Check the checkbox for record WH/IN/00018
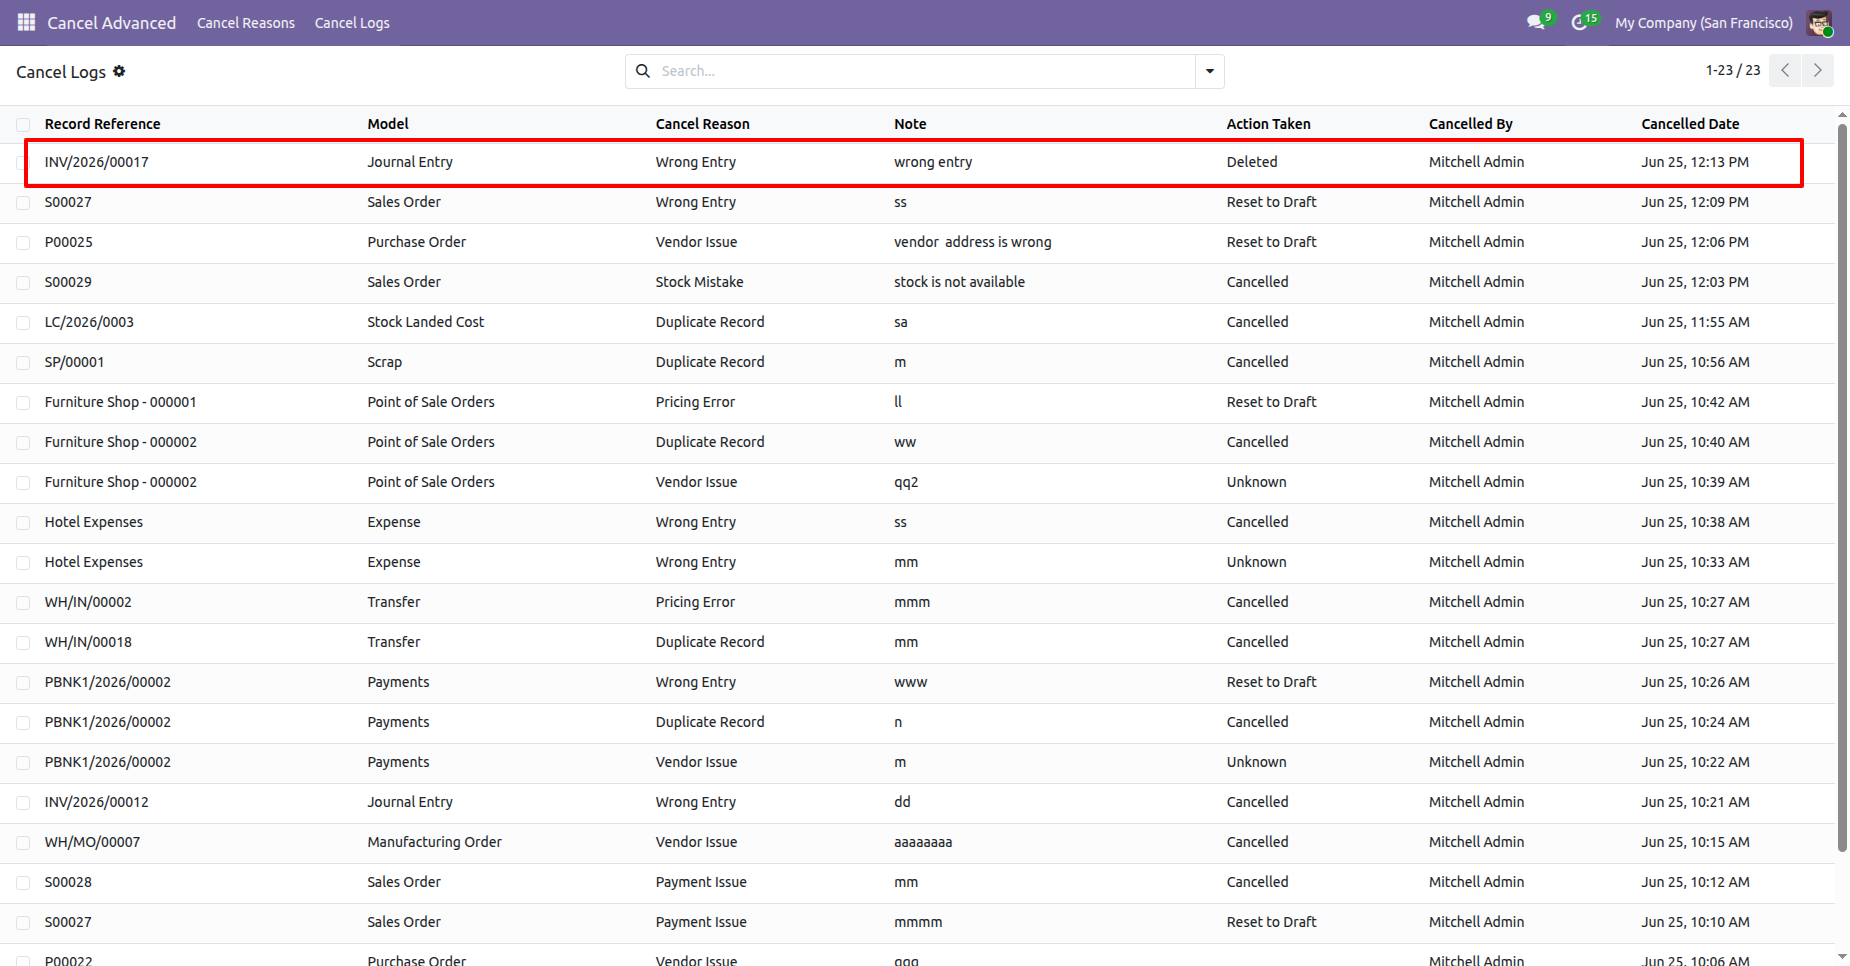 click(x=23, y=642)
